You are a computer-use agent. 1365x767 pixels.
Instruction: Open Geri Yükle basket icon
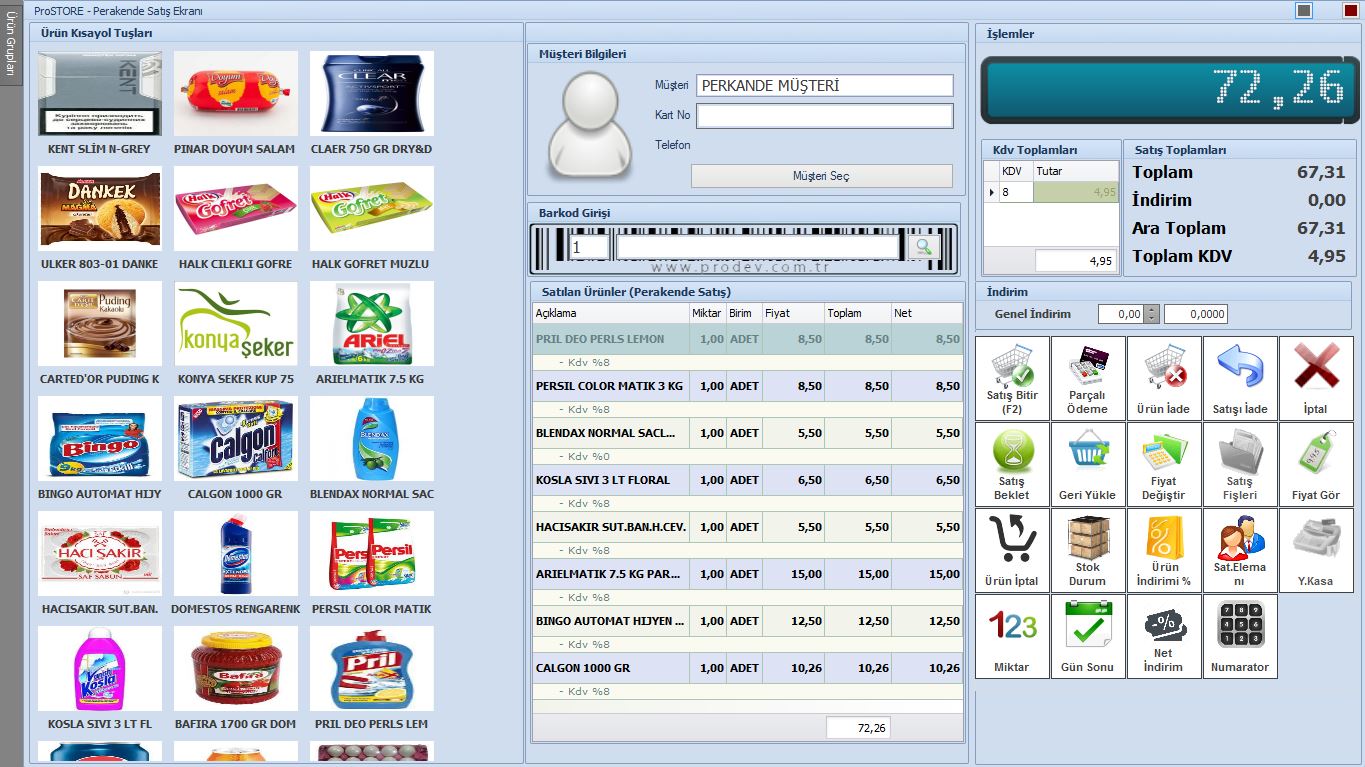point(1087,464)
